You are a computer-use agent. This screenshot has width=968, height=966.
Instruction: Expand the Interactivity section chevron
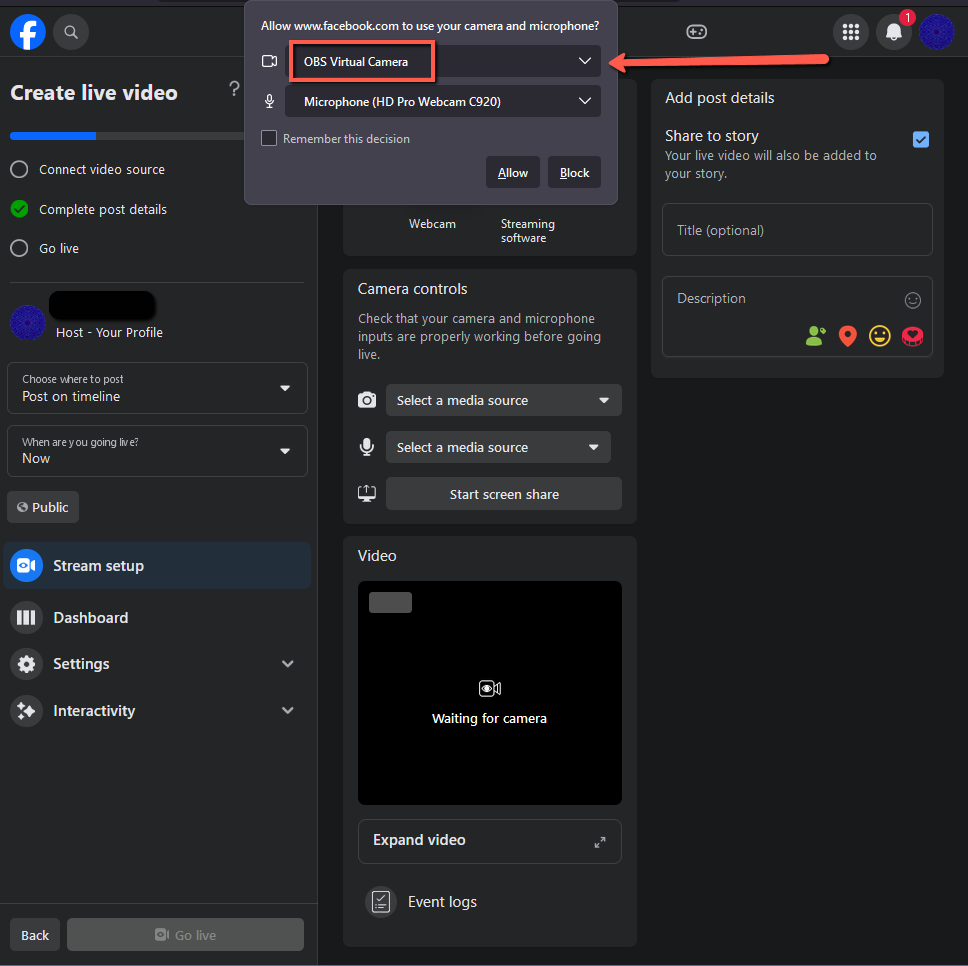point(287,710)
